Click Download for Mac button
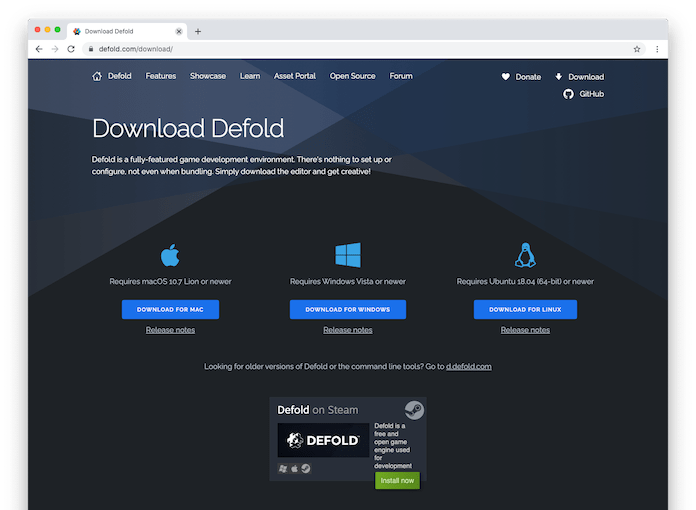Viewport: 696px width, 510px height. tap(170, 309)
